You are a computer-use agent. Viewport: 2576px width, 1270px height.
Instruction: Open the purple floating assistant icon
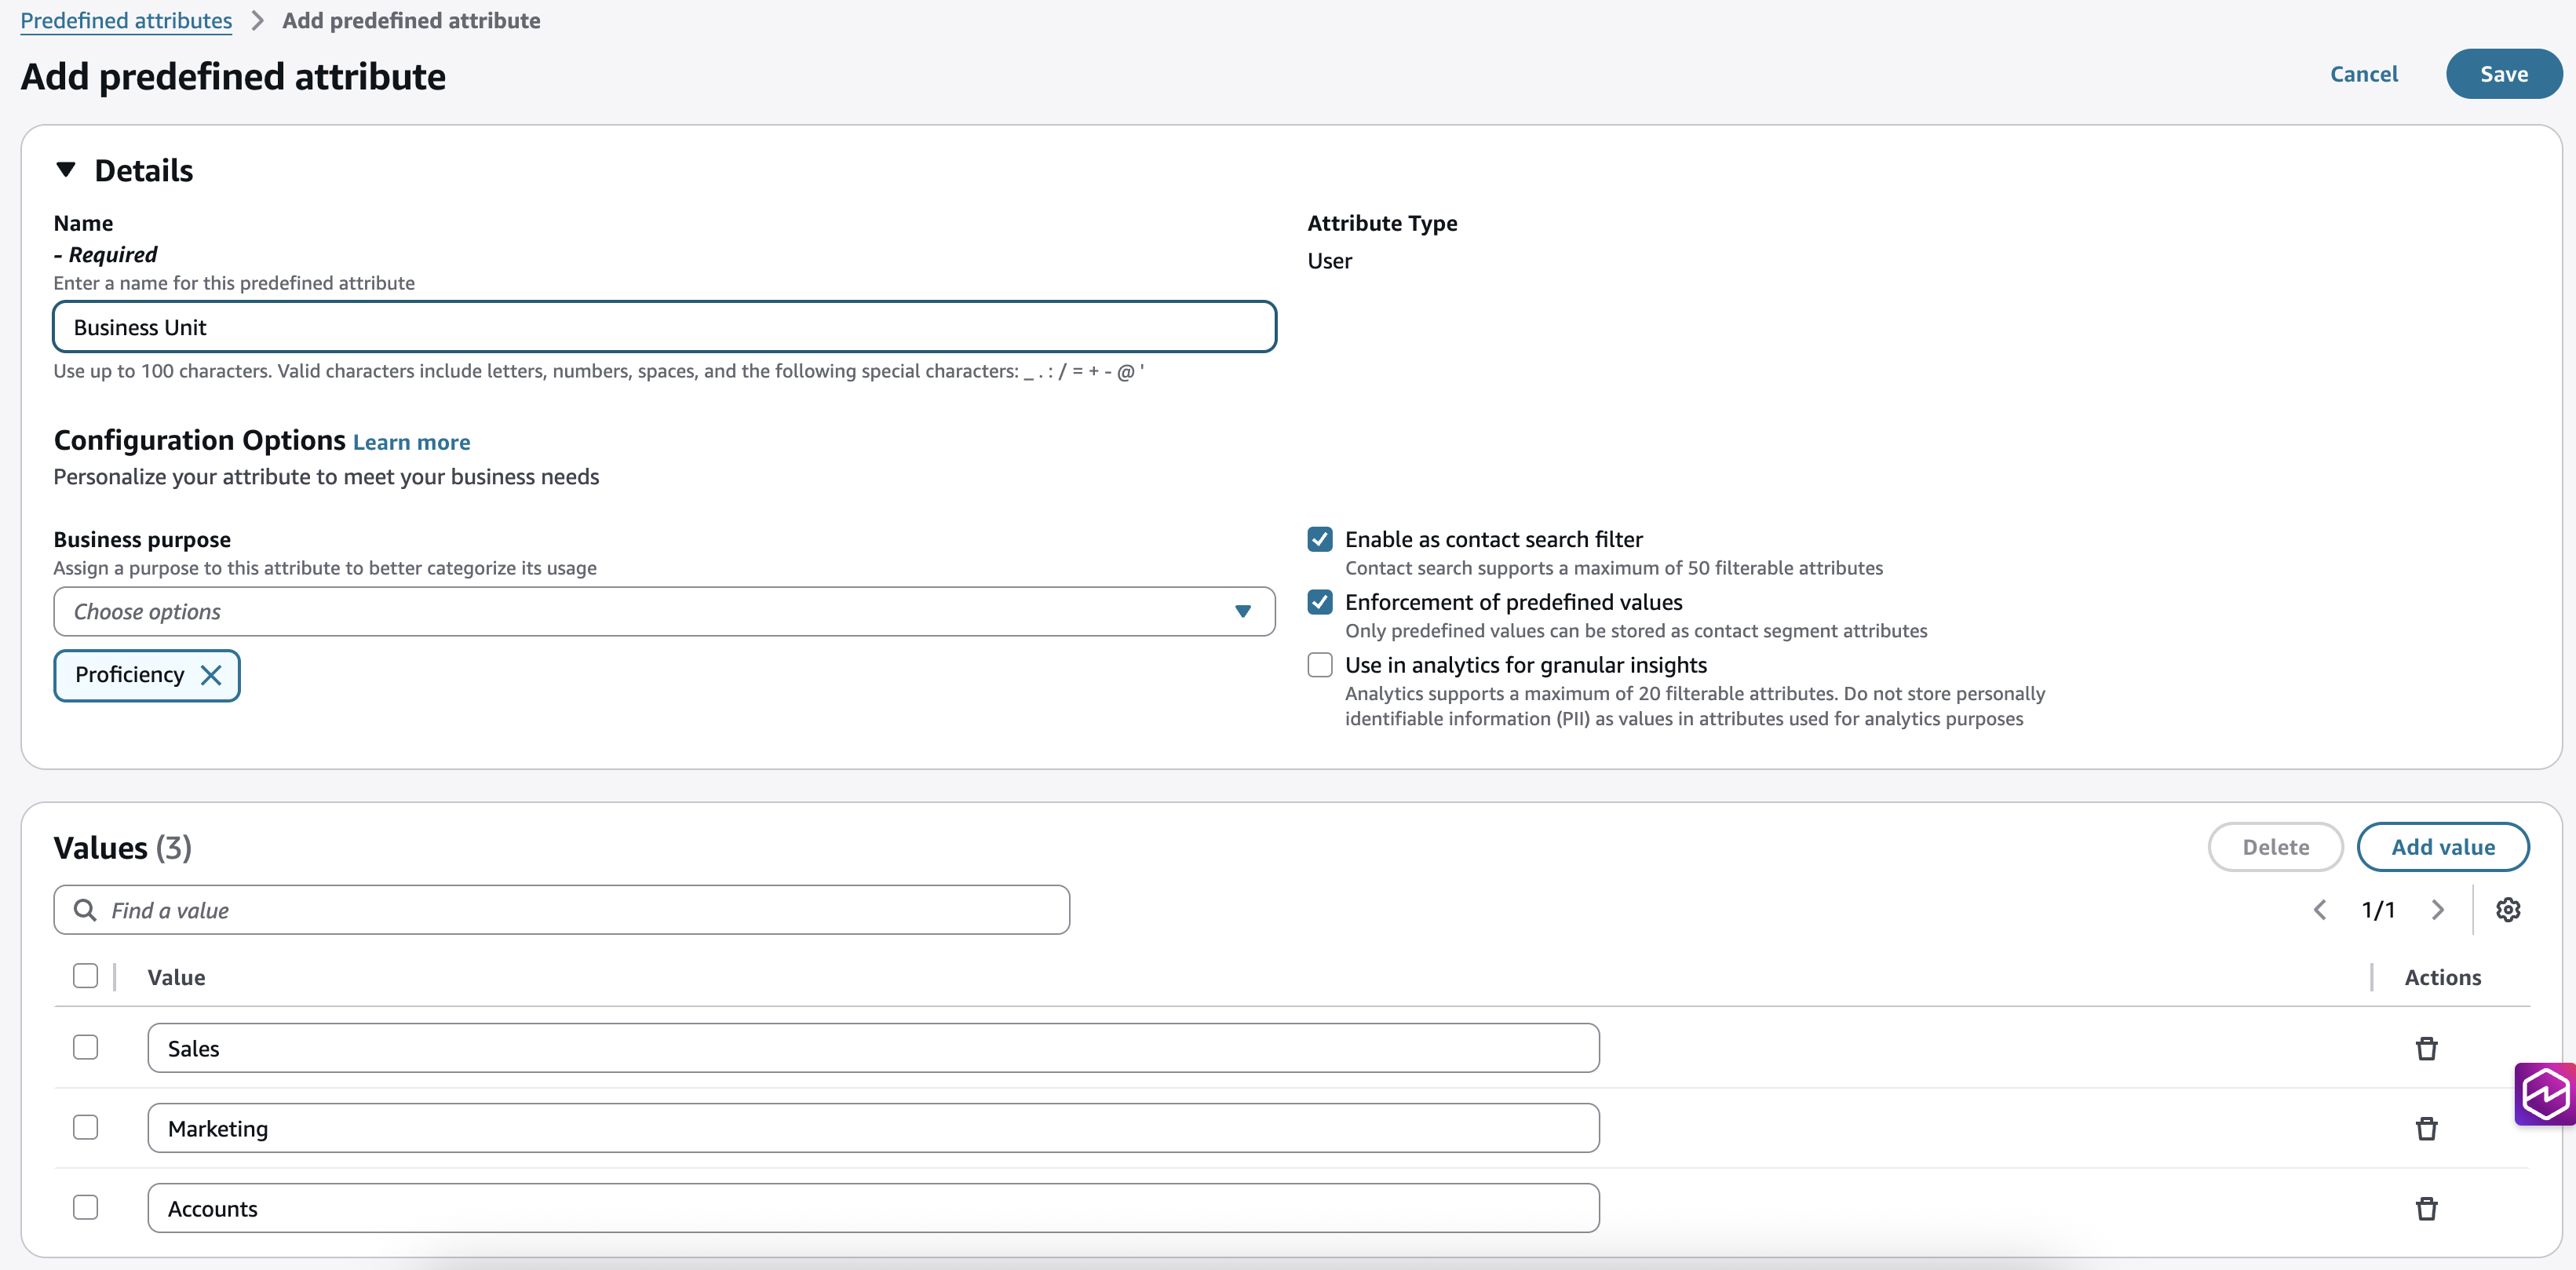coord(2545,1093)
